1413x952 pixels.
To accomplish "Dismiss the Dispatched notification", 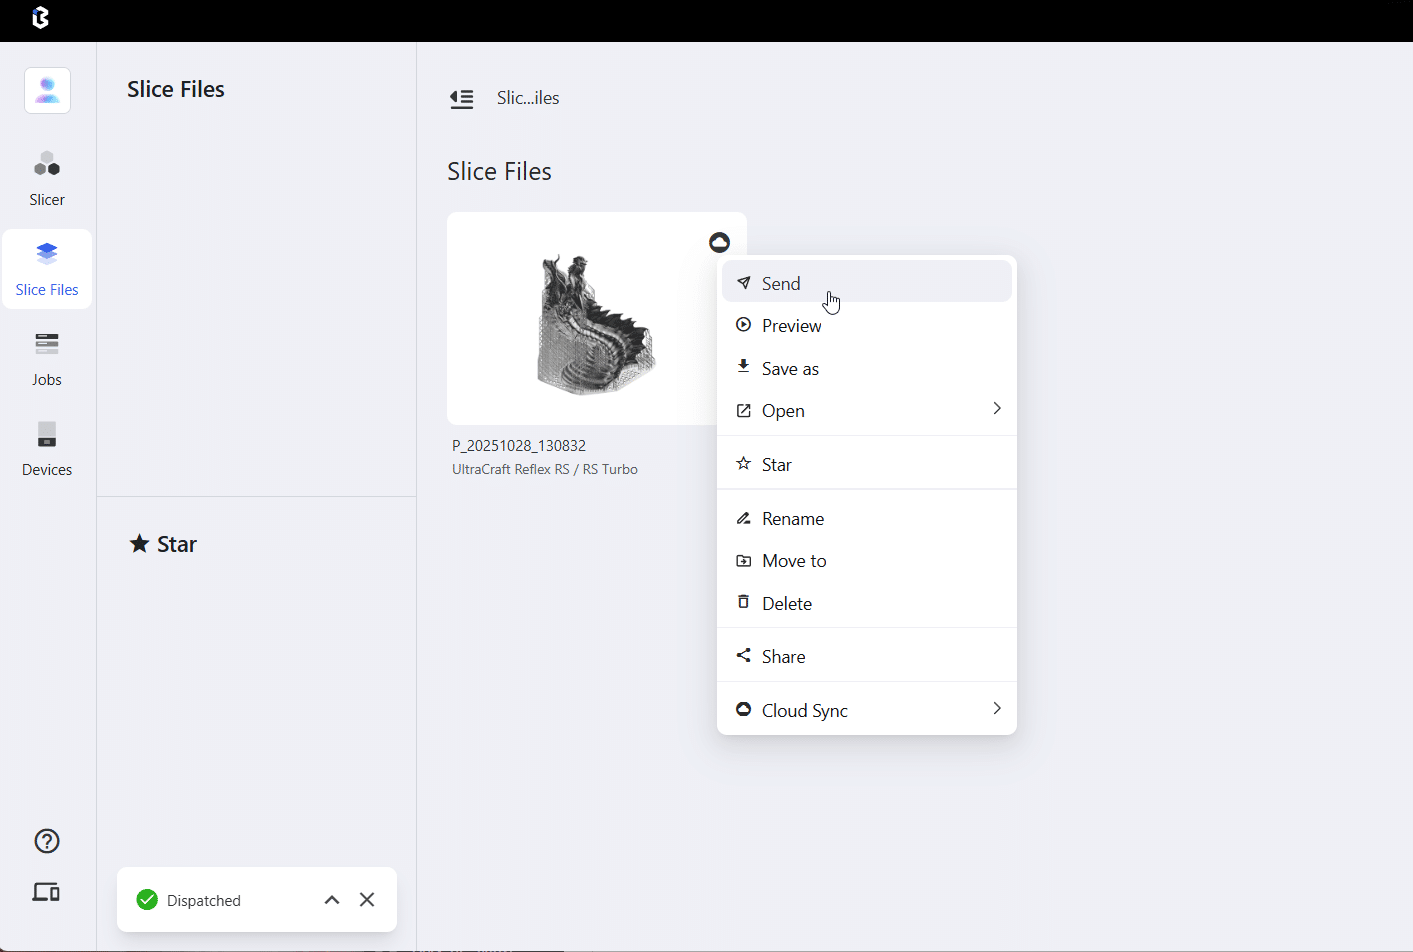I will click(367, 900).
